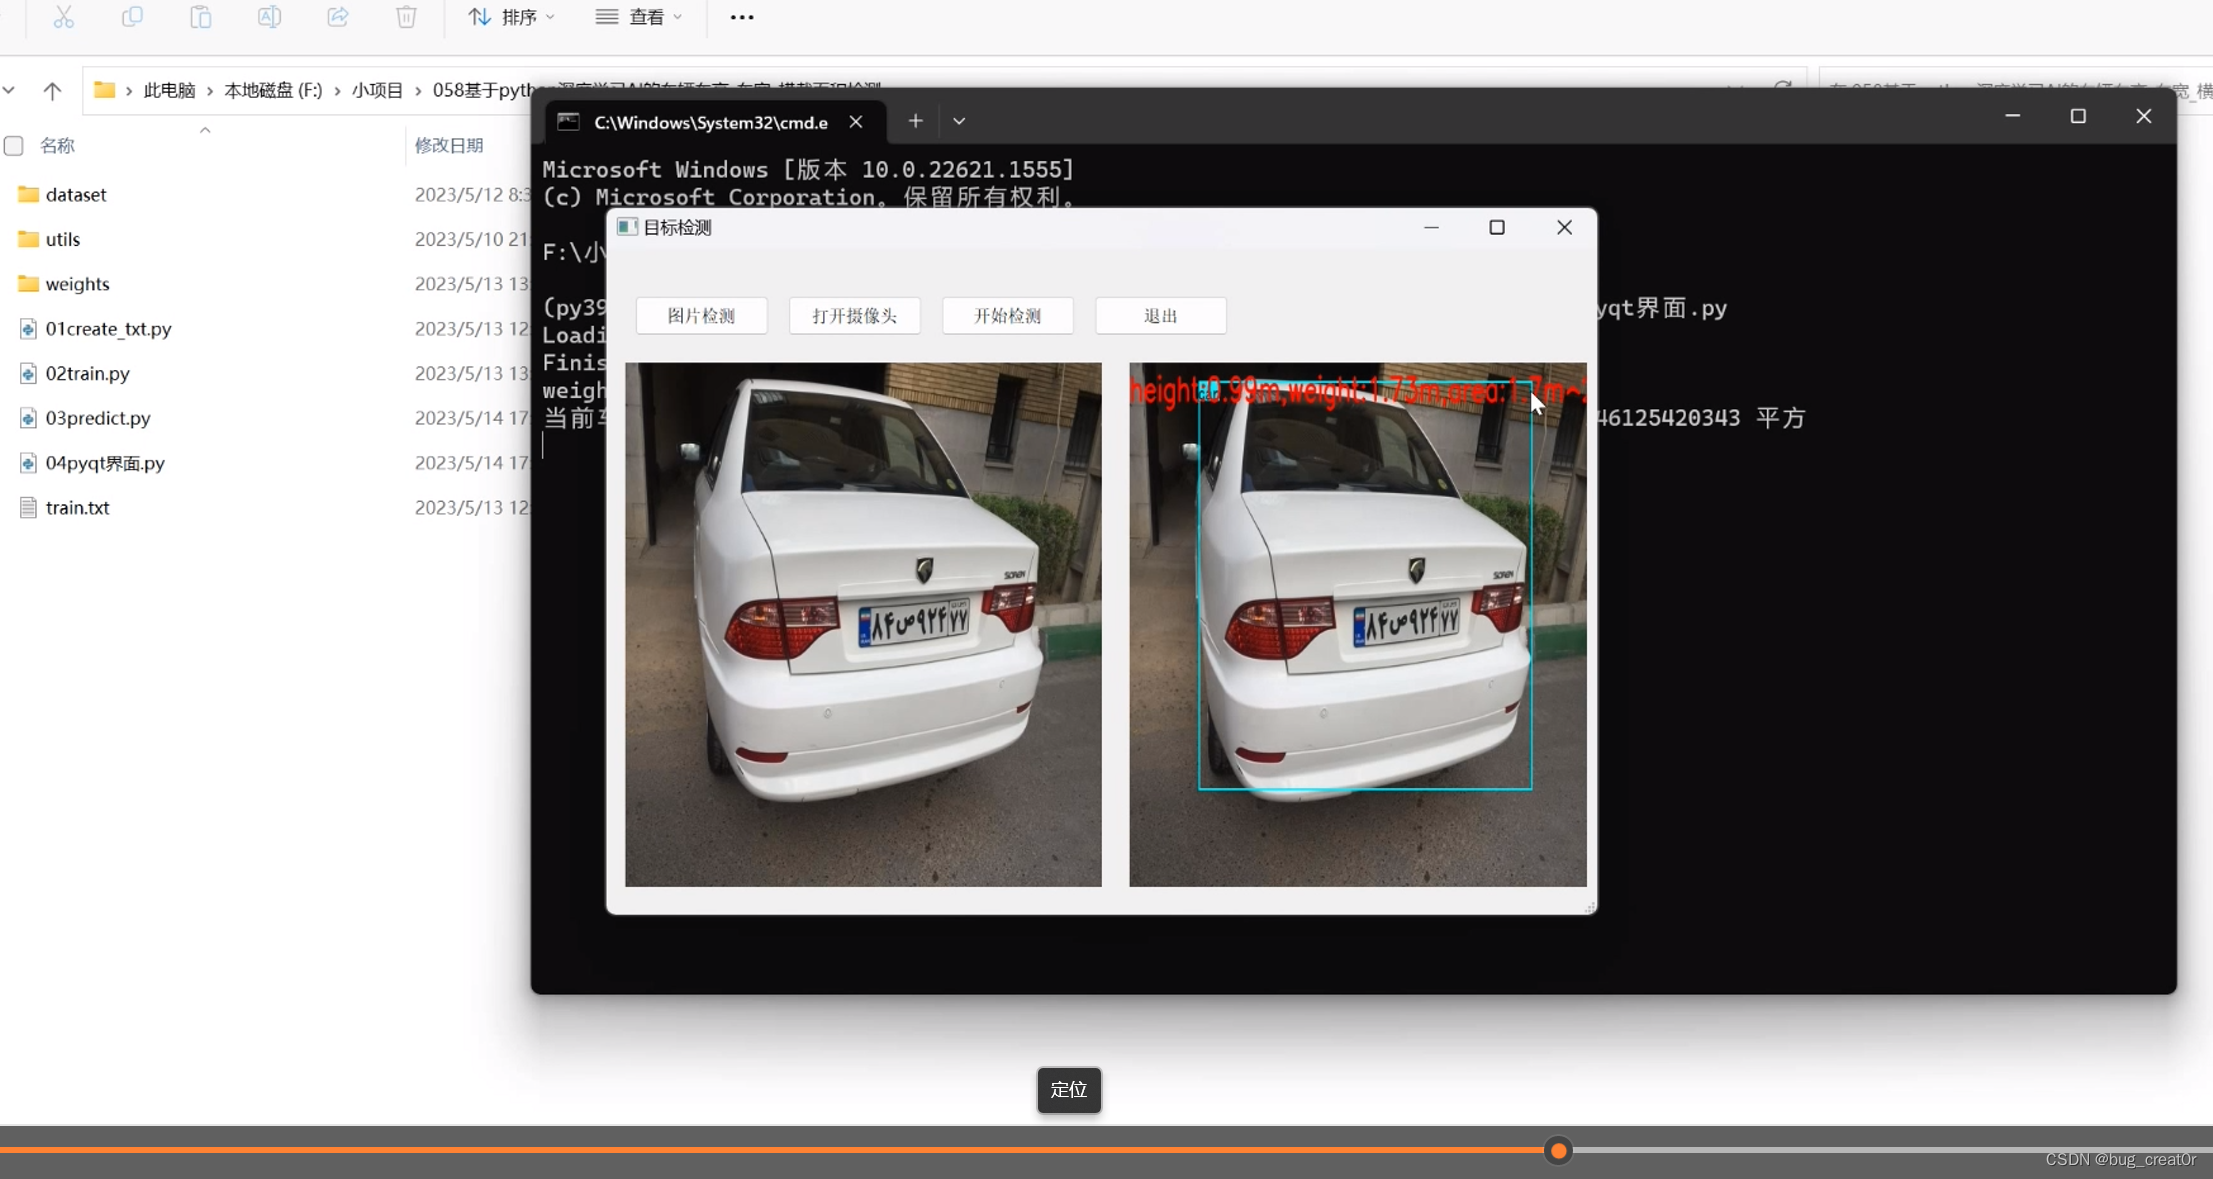
Task: Click the Share icon in toolbar
Action: pyautogui.click(x=338, y=17)
